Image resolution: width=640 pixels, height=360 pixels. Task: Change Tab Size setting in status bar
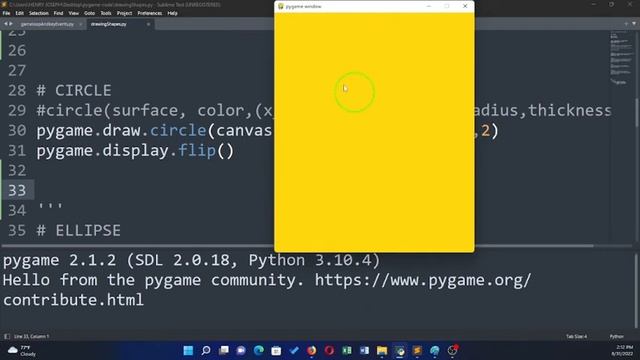576,336
